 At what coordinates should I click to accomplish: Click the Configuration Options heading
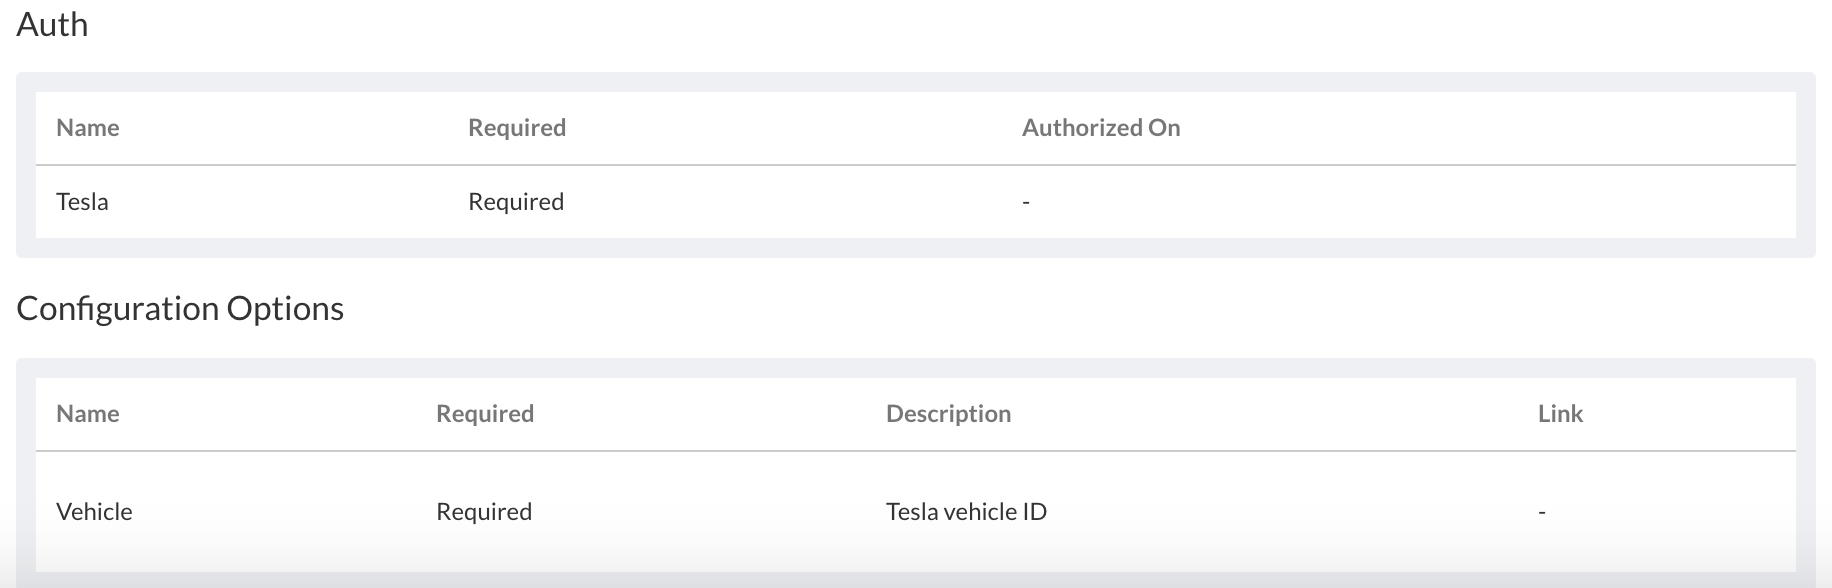180,308
